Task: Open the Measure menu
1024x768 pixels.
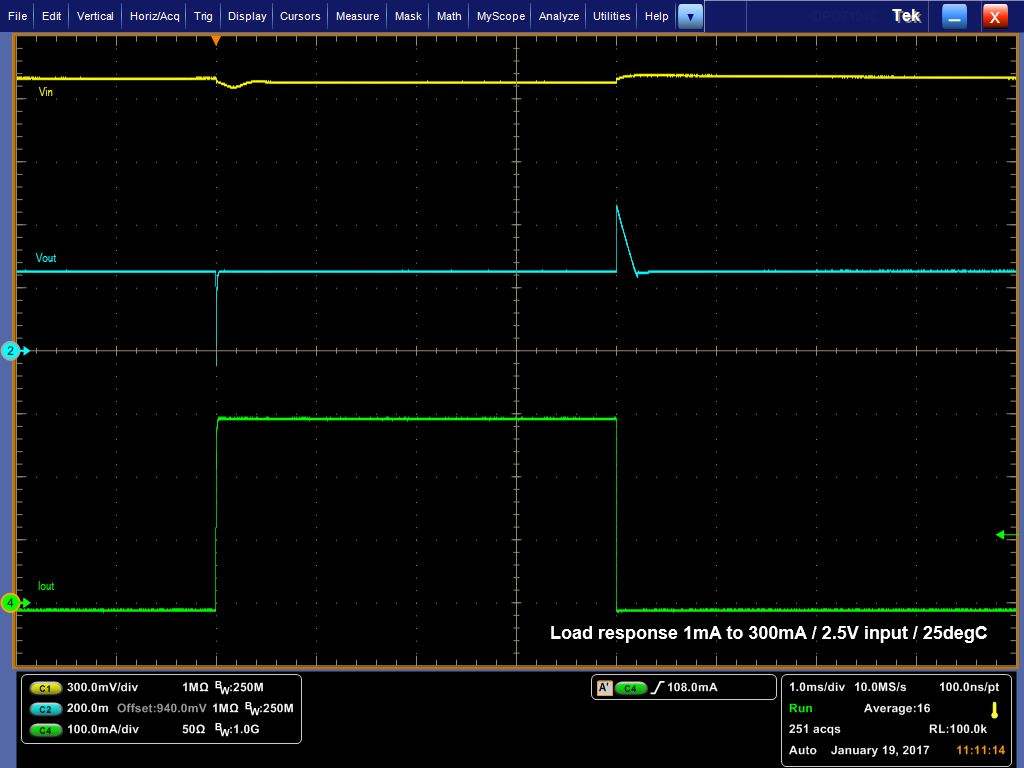Action: pyautogui.click(x=357, y=16)
